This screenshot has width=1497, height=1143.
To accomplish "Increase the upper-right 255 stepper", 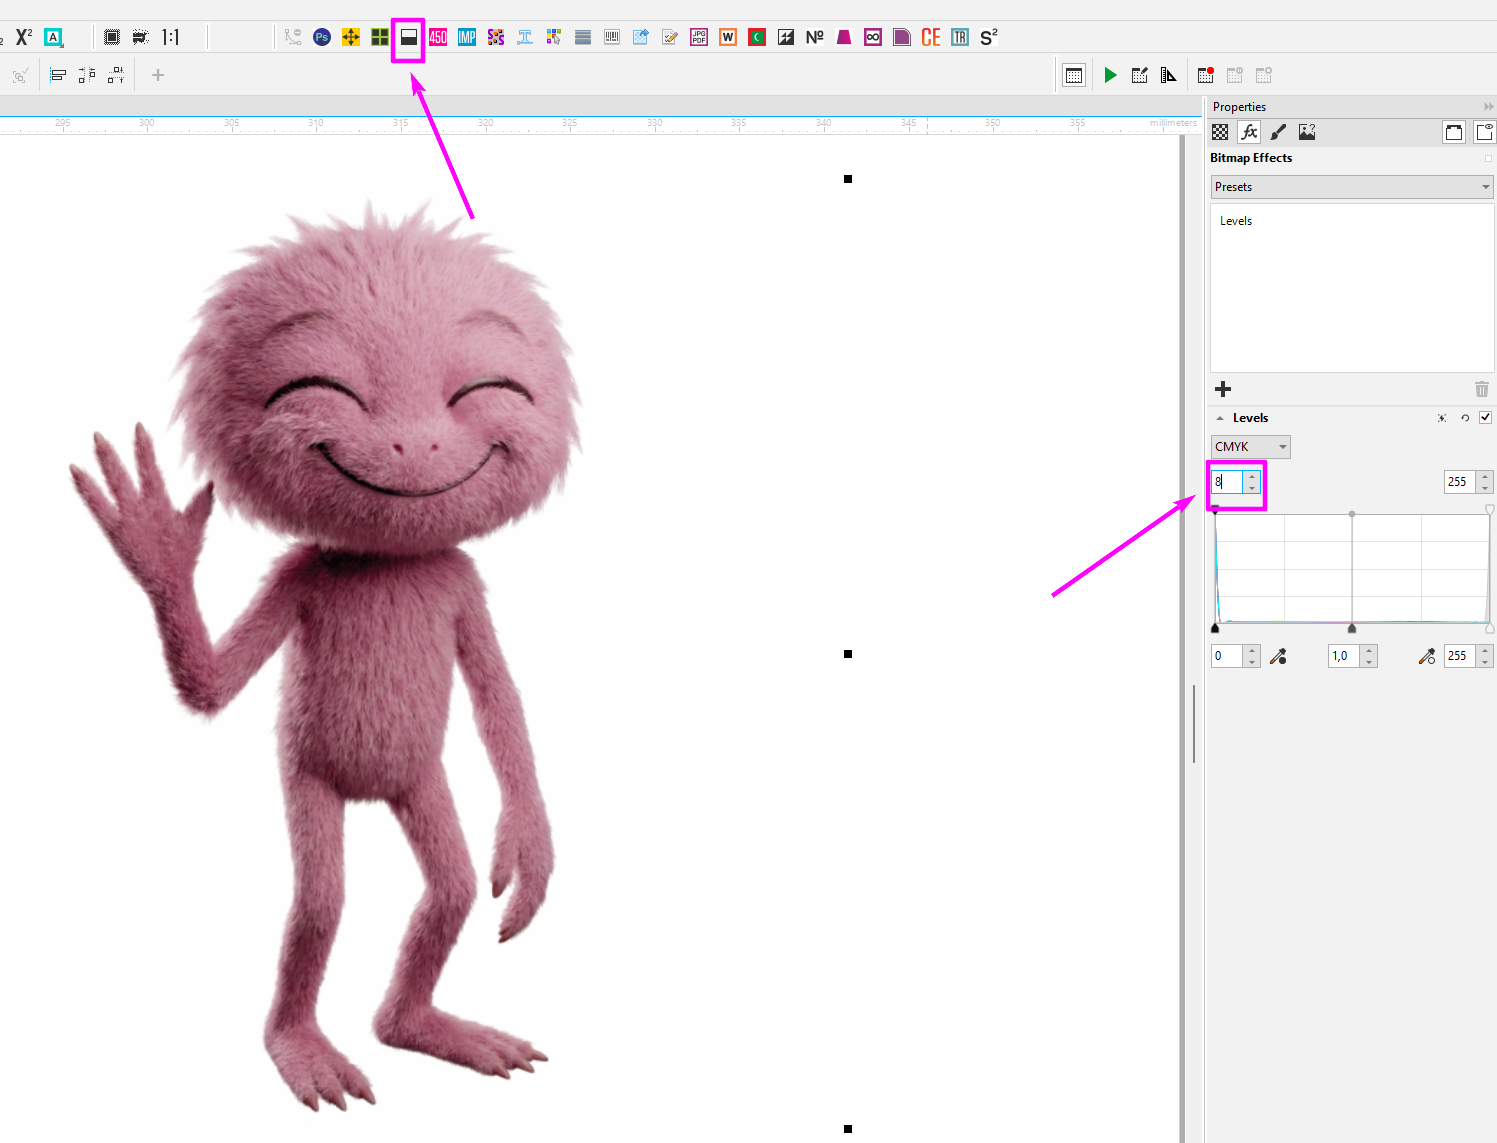I will 1485,477.
